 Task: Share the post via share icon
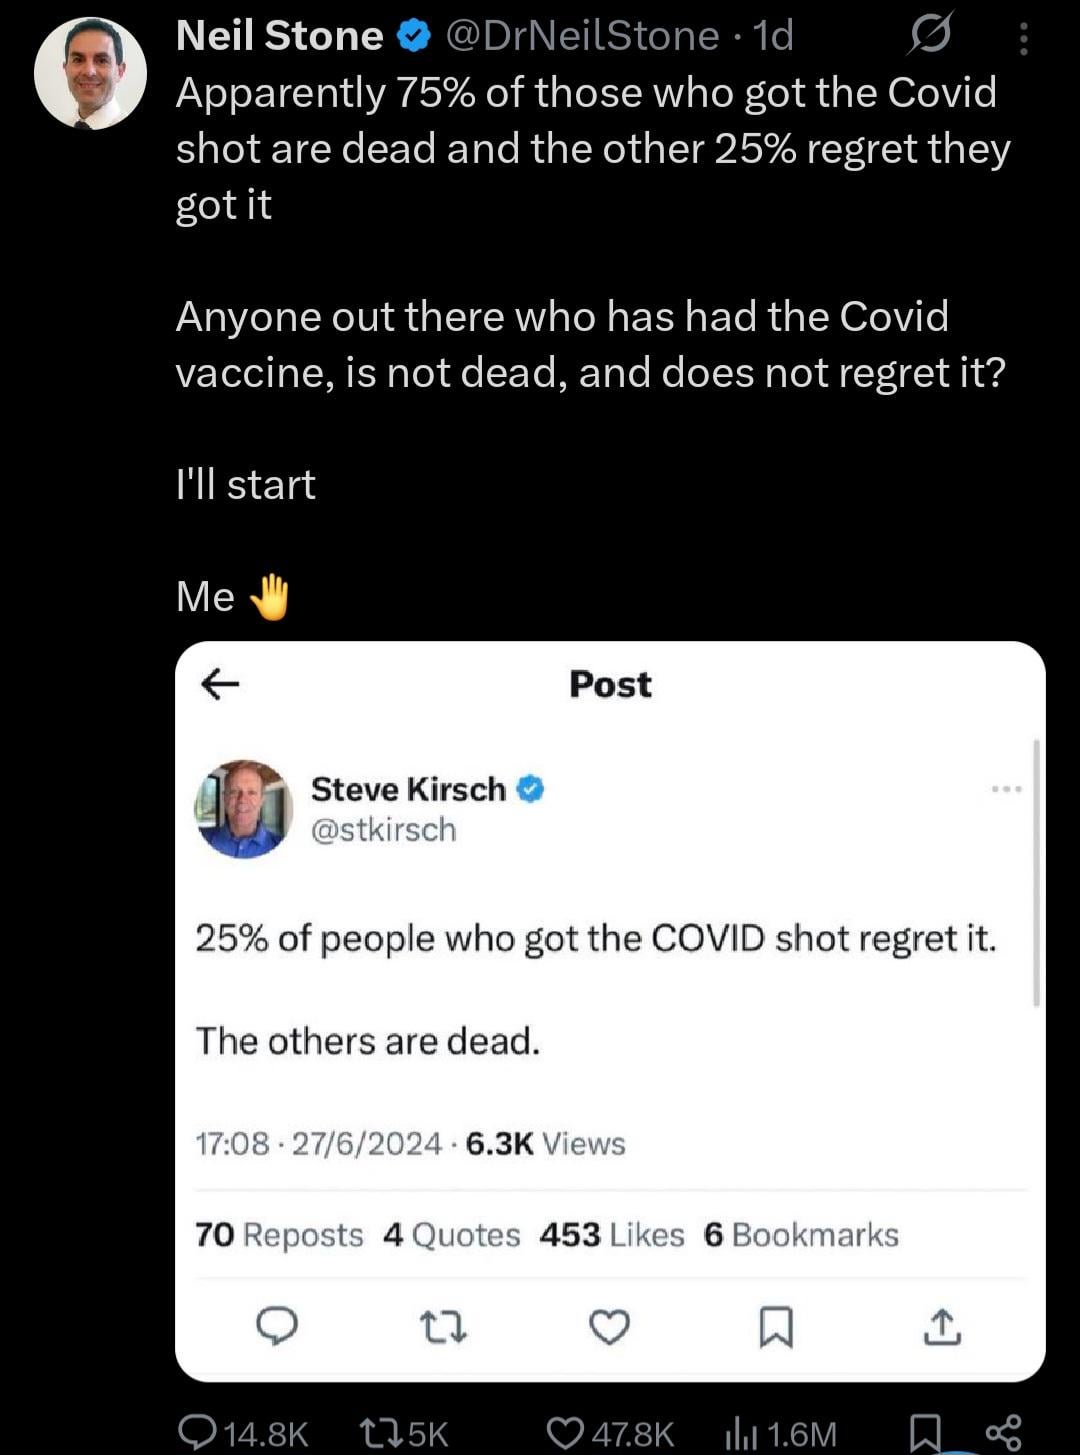pos(1003,1431)
